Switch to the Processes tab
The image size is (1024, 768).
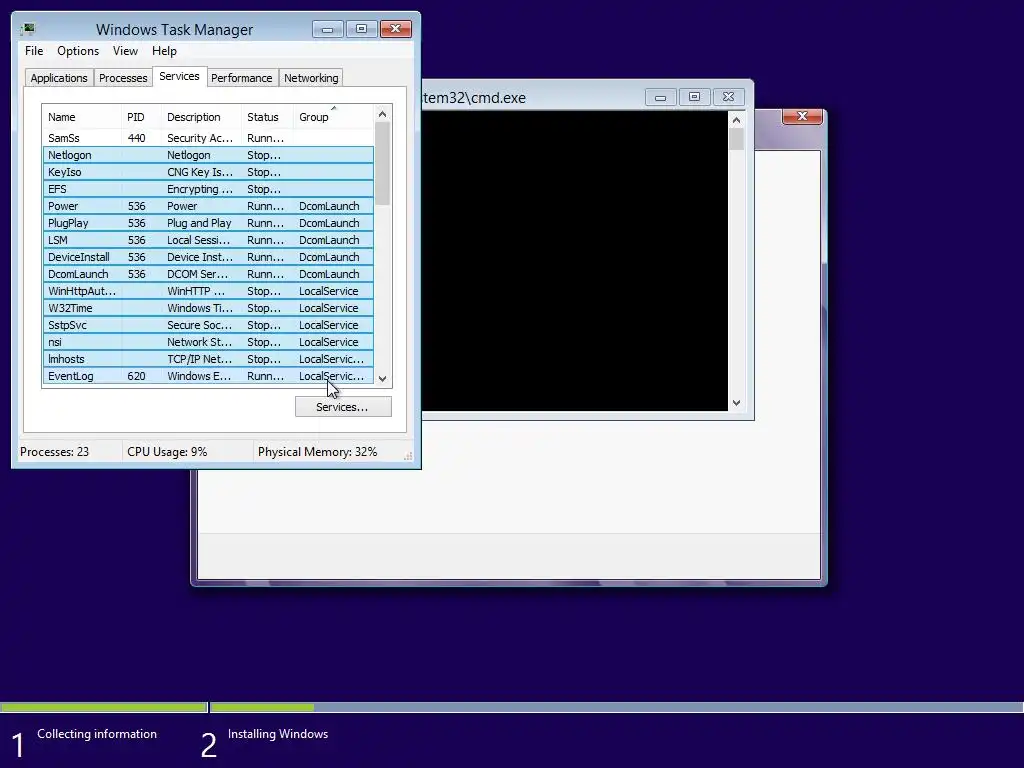pos(123,78)
